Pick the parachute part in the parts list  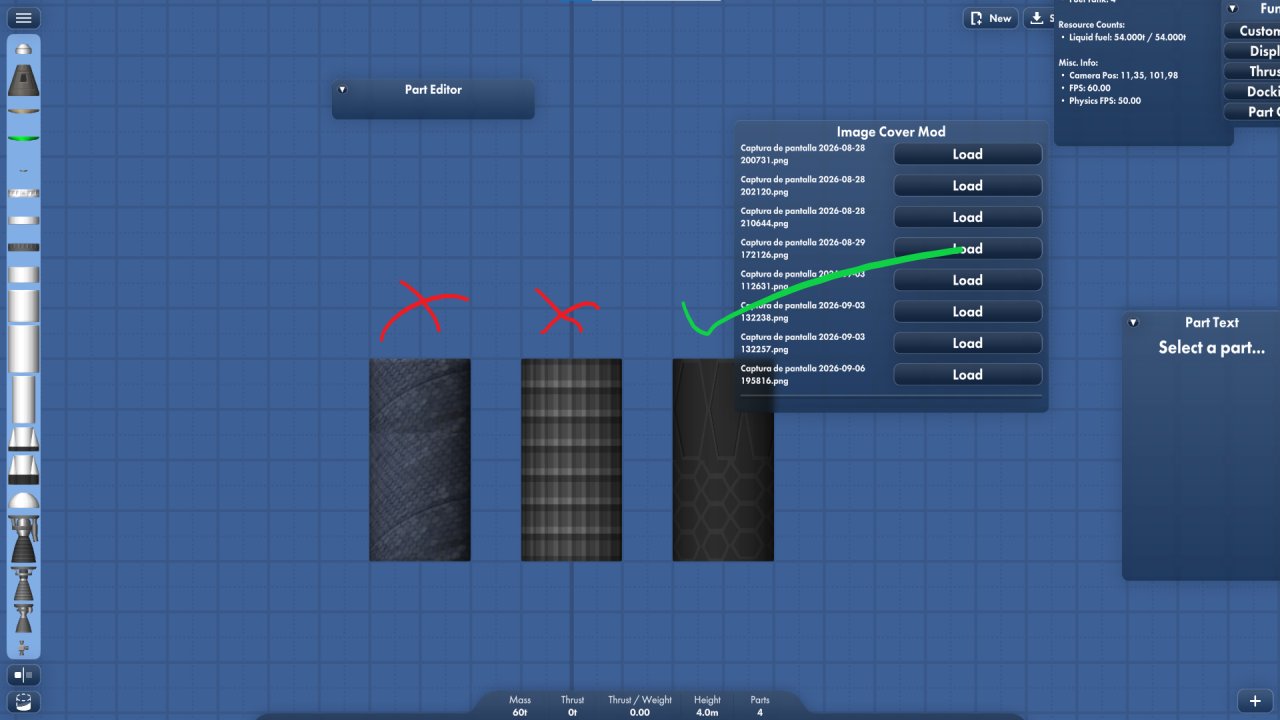click(x=24, y=48)
